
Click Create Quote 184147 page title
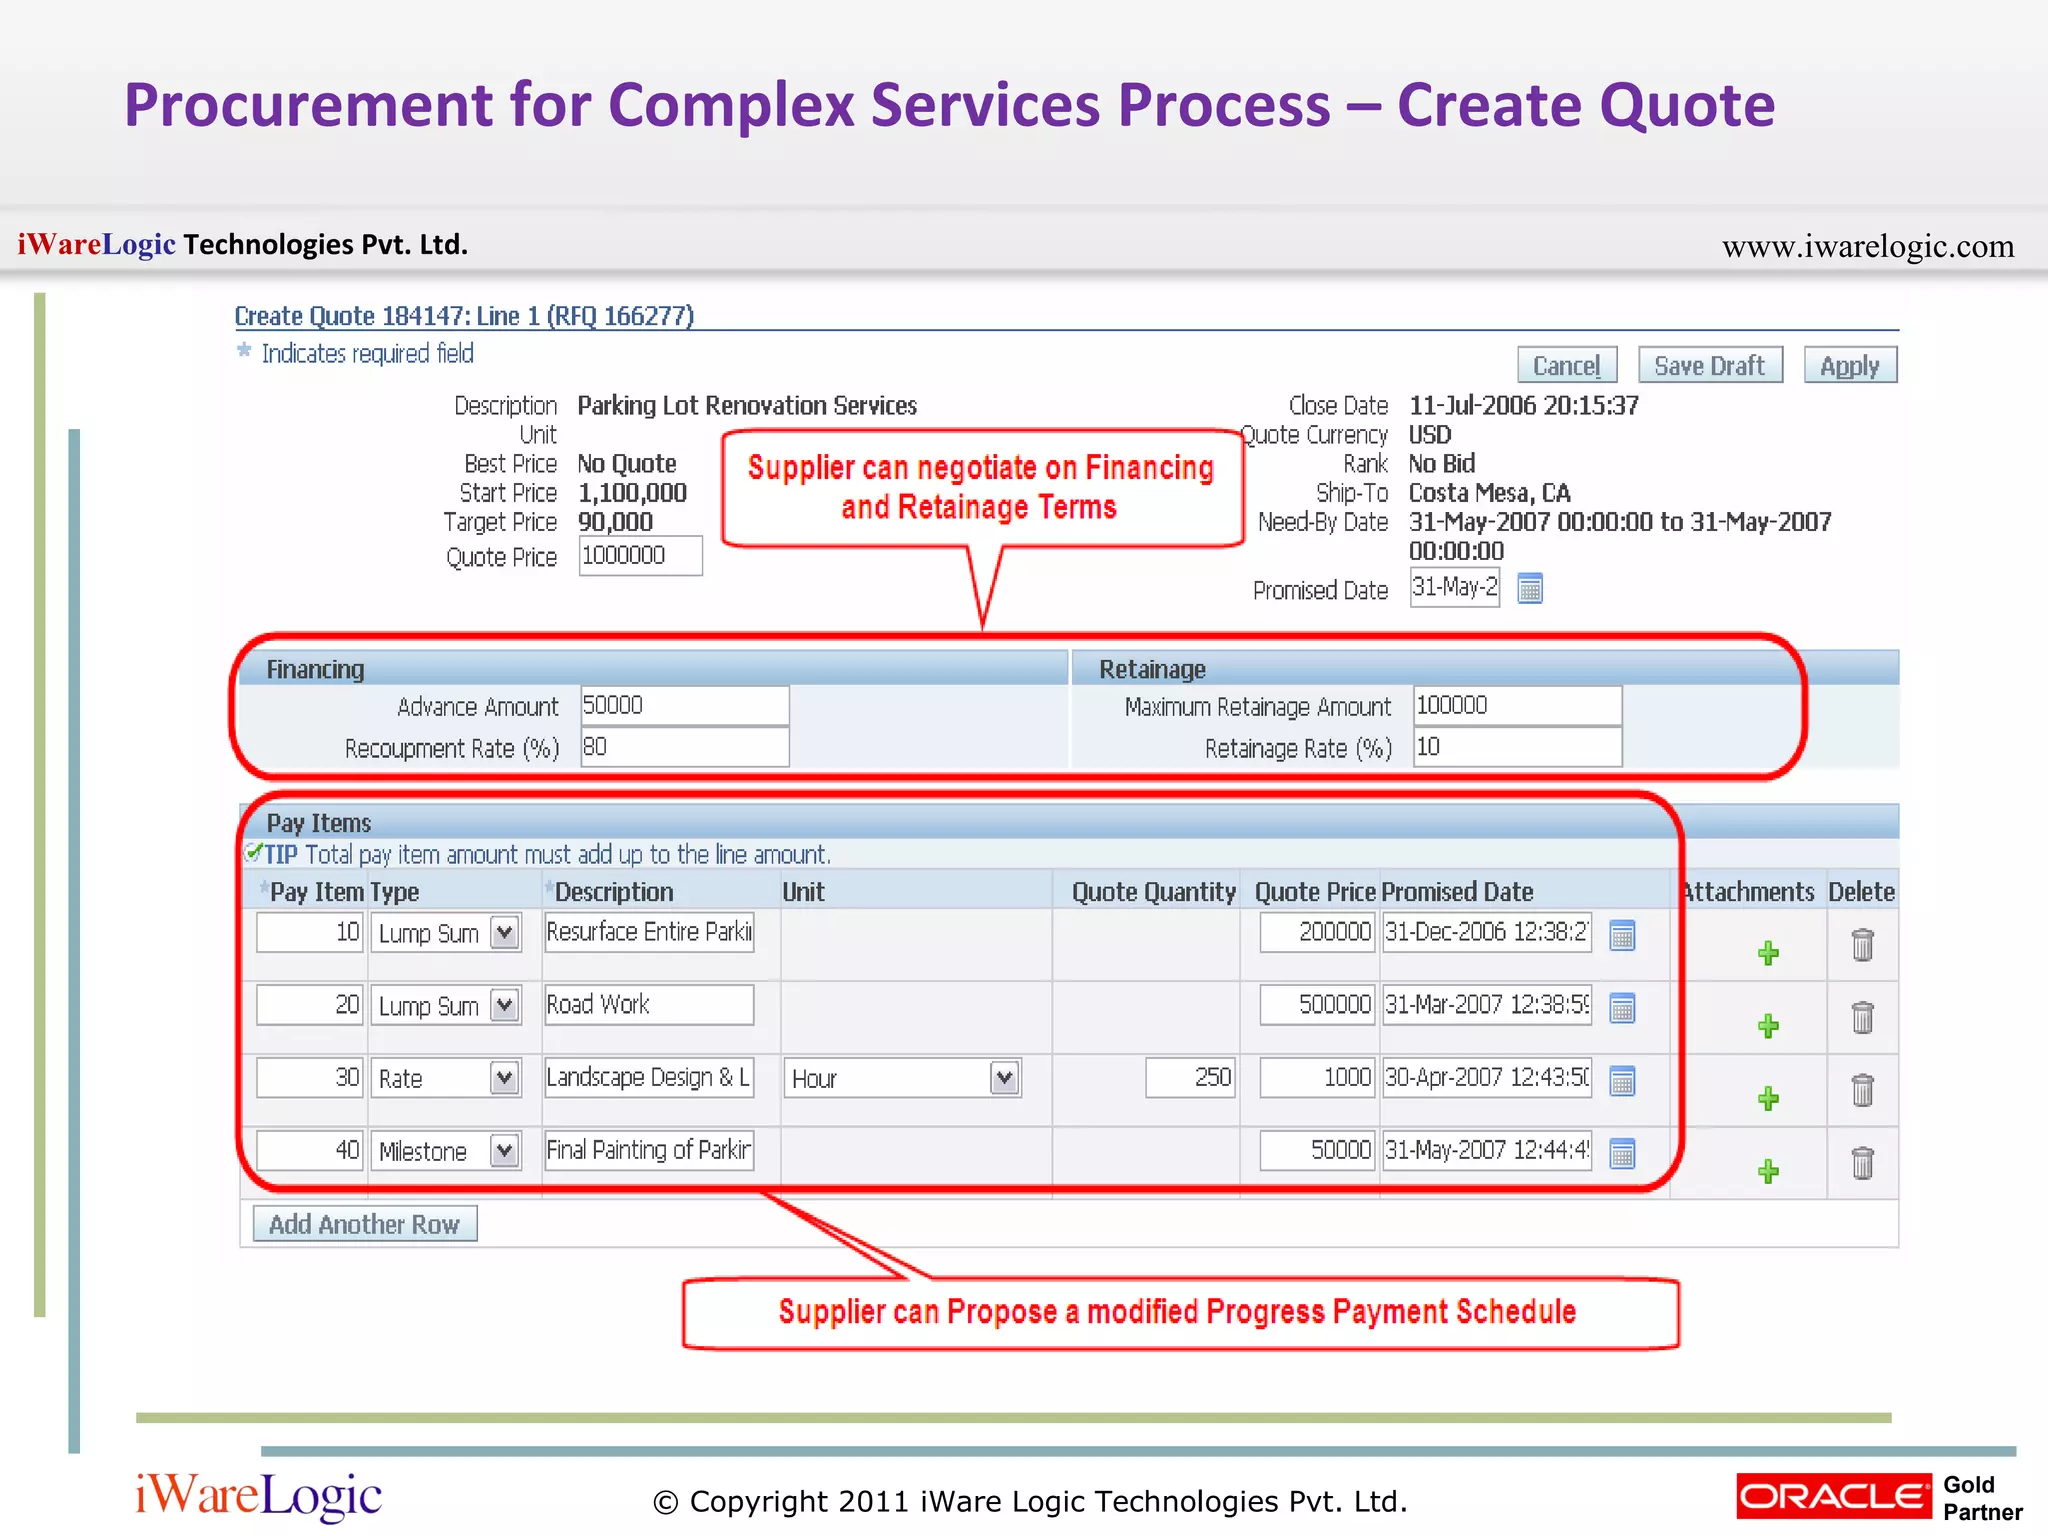(x=464, y=316)
